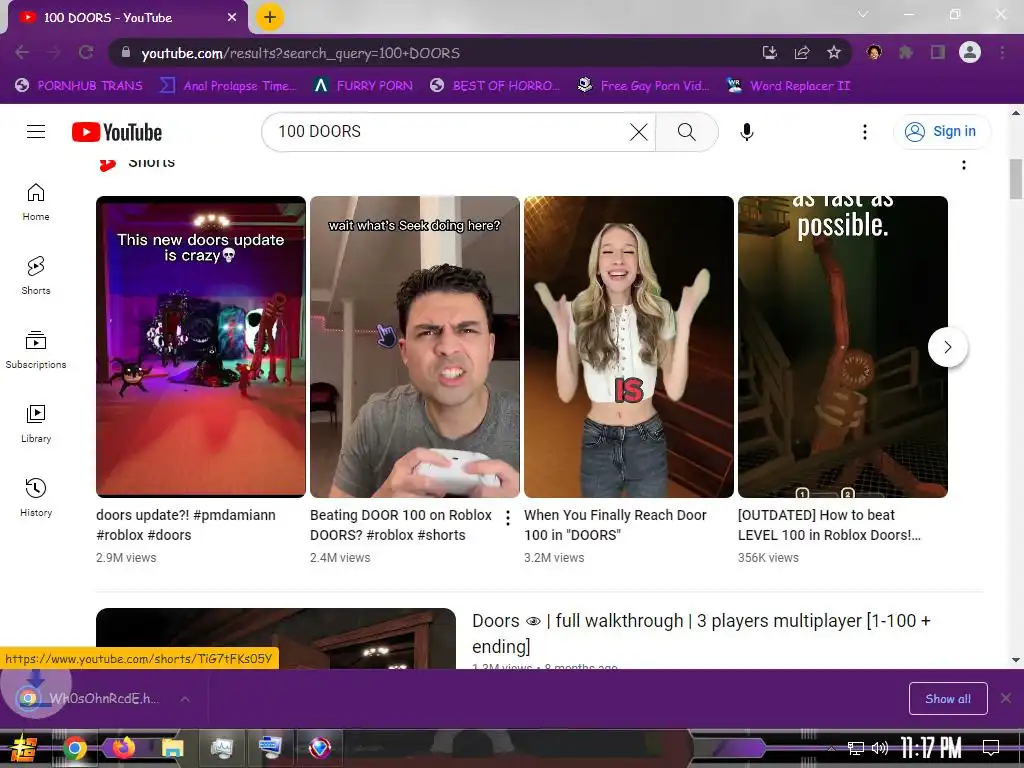Open the volume icon in system tray
This screenshot has height=768, width=1024.
coord(880,748)
